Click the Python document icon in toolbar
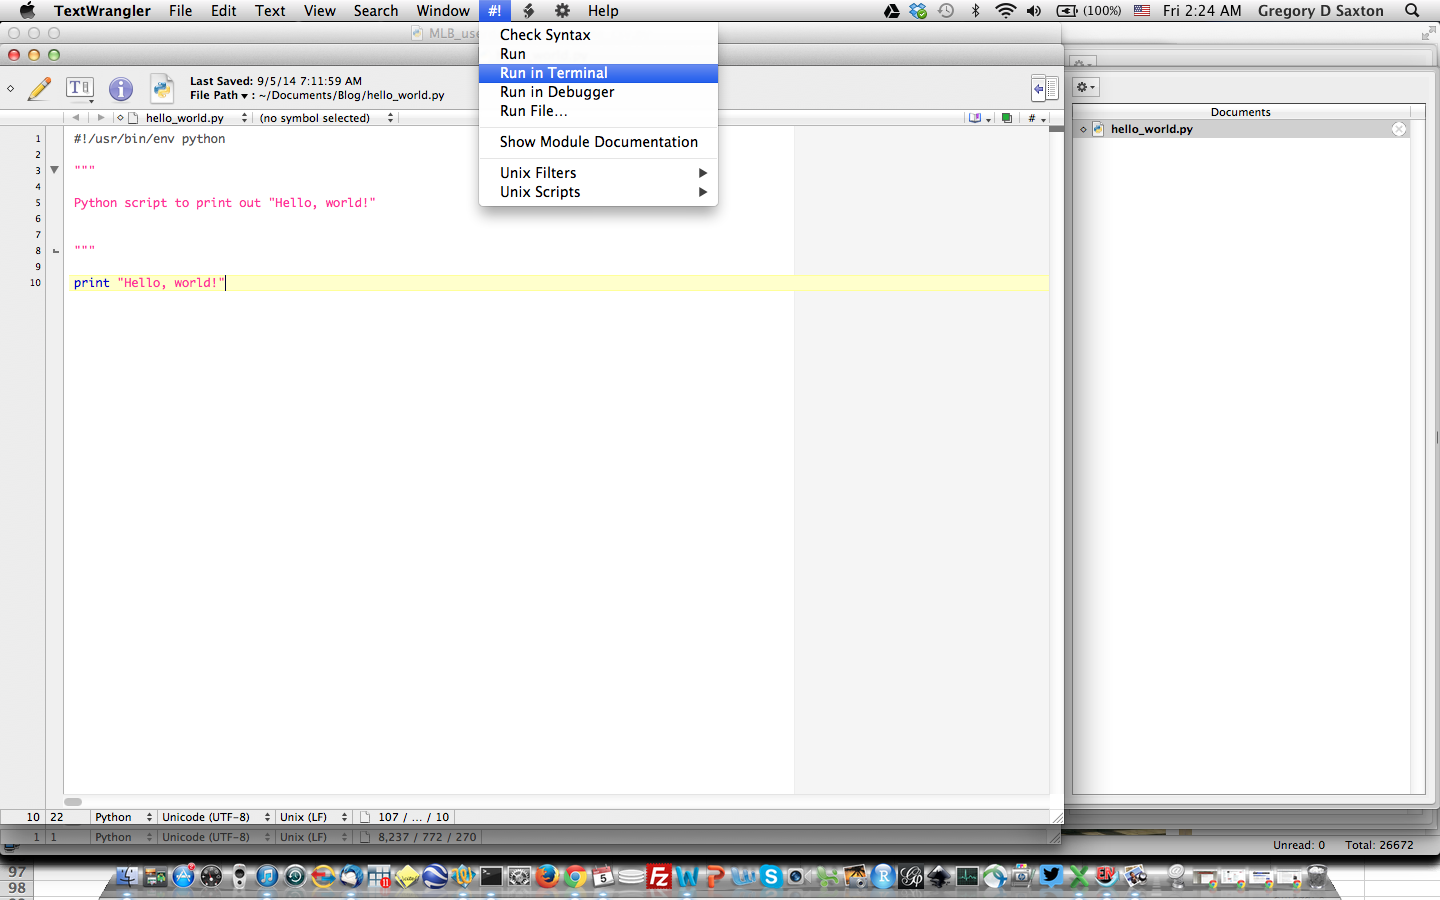 (162, 88)
